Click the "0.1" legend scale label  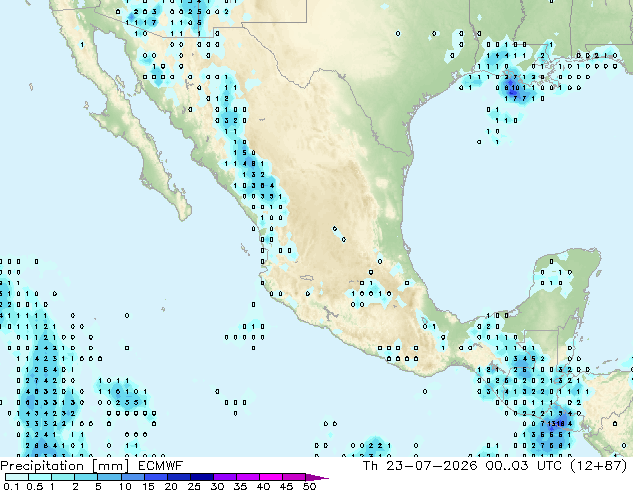pyautogui.click(x=11, y=486)
